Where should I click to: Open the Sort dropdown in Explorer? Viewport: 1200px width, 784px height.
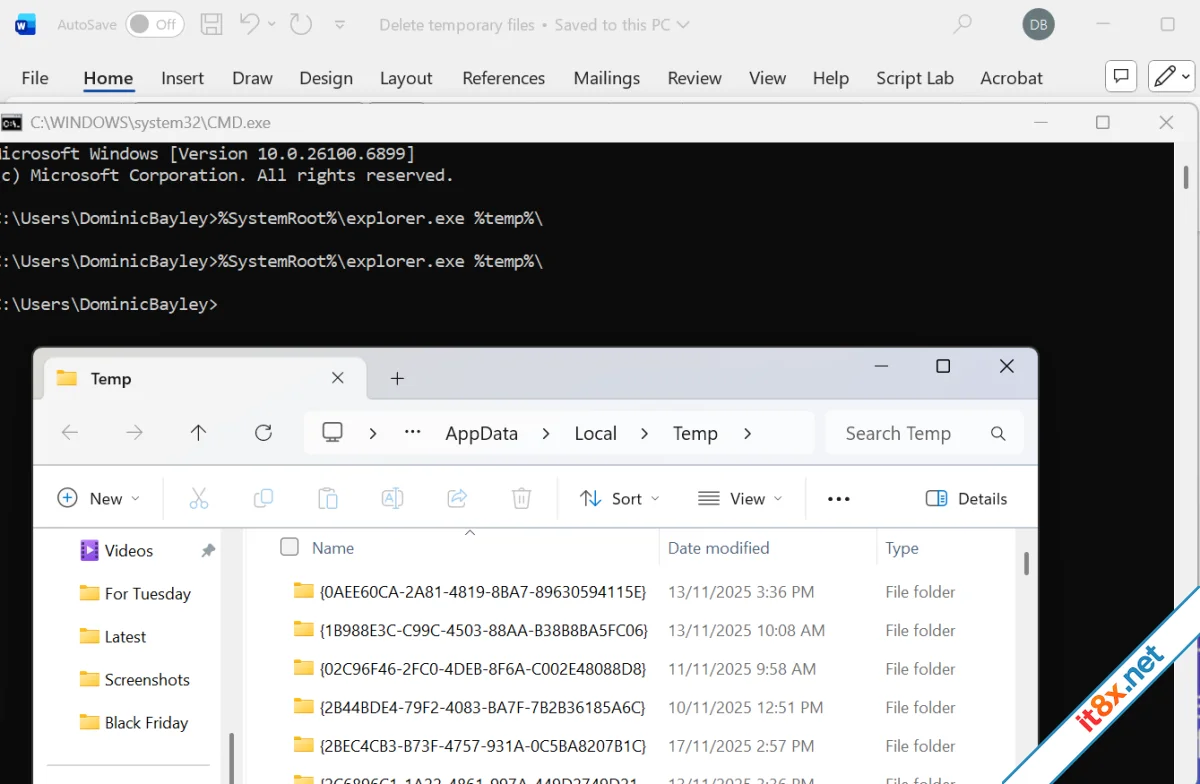(x=620, y=498)
